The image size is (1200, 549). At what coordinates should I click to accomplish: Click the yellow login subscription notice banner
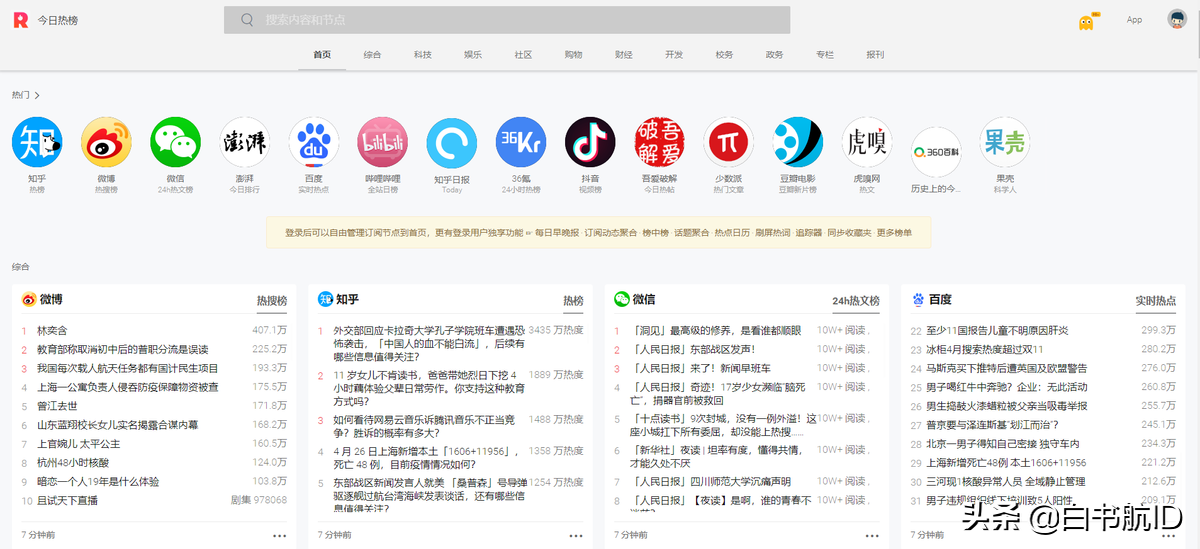tap(598, 233)
